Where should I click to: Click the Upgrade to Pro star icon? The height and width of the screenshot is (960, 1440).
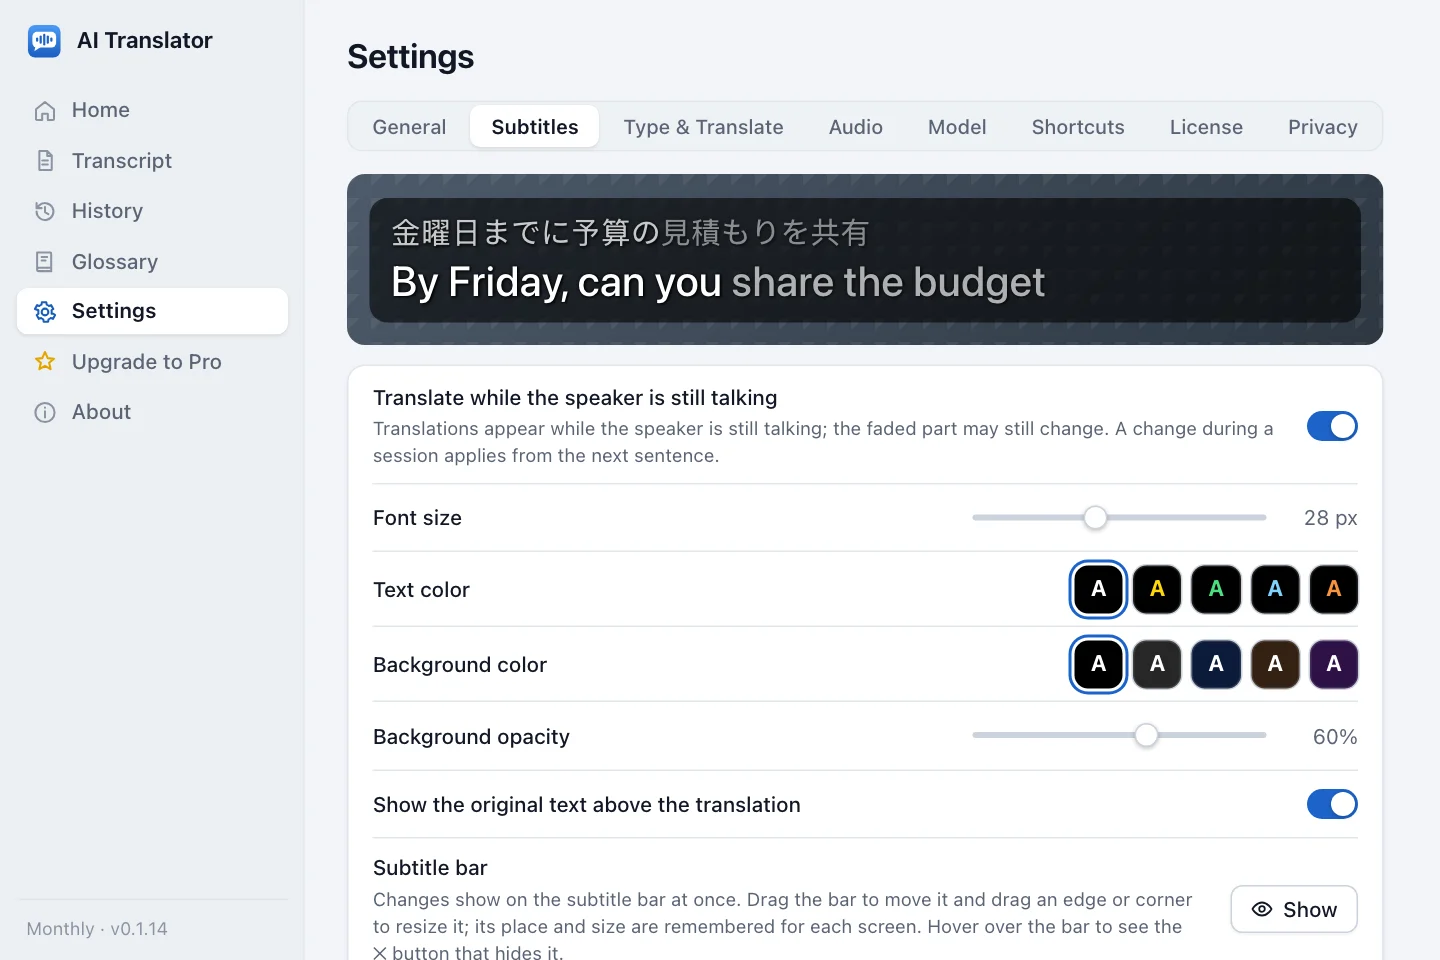(x=45, y=362)
